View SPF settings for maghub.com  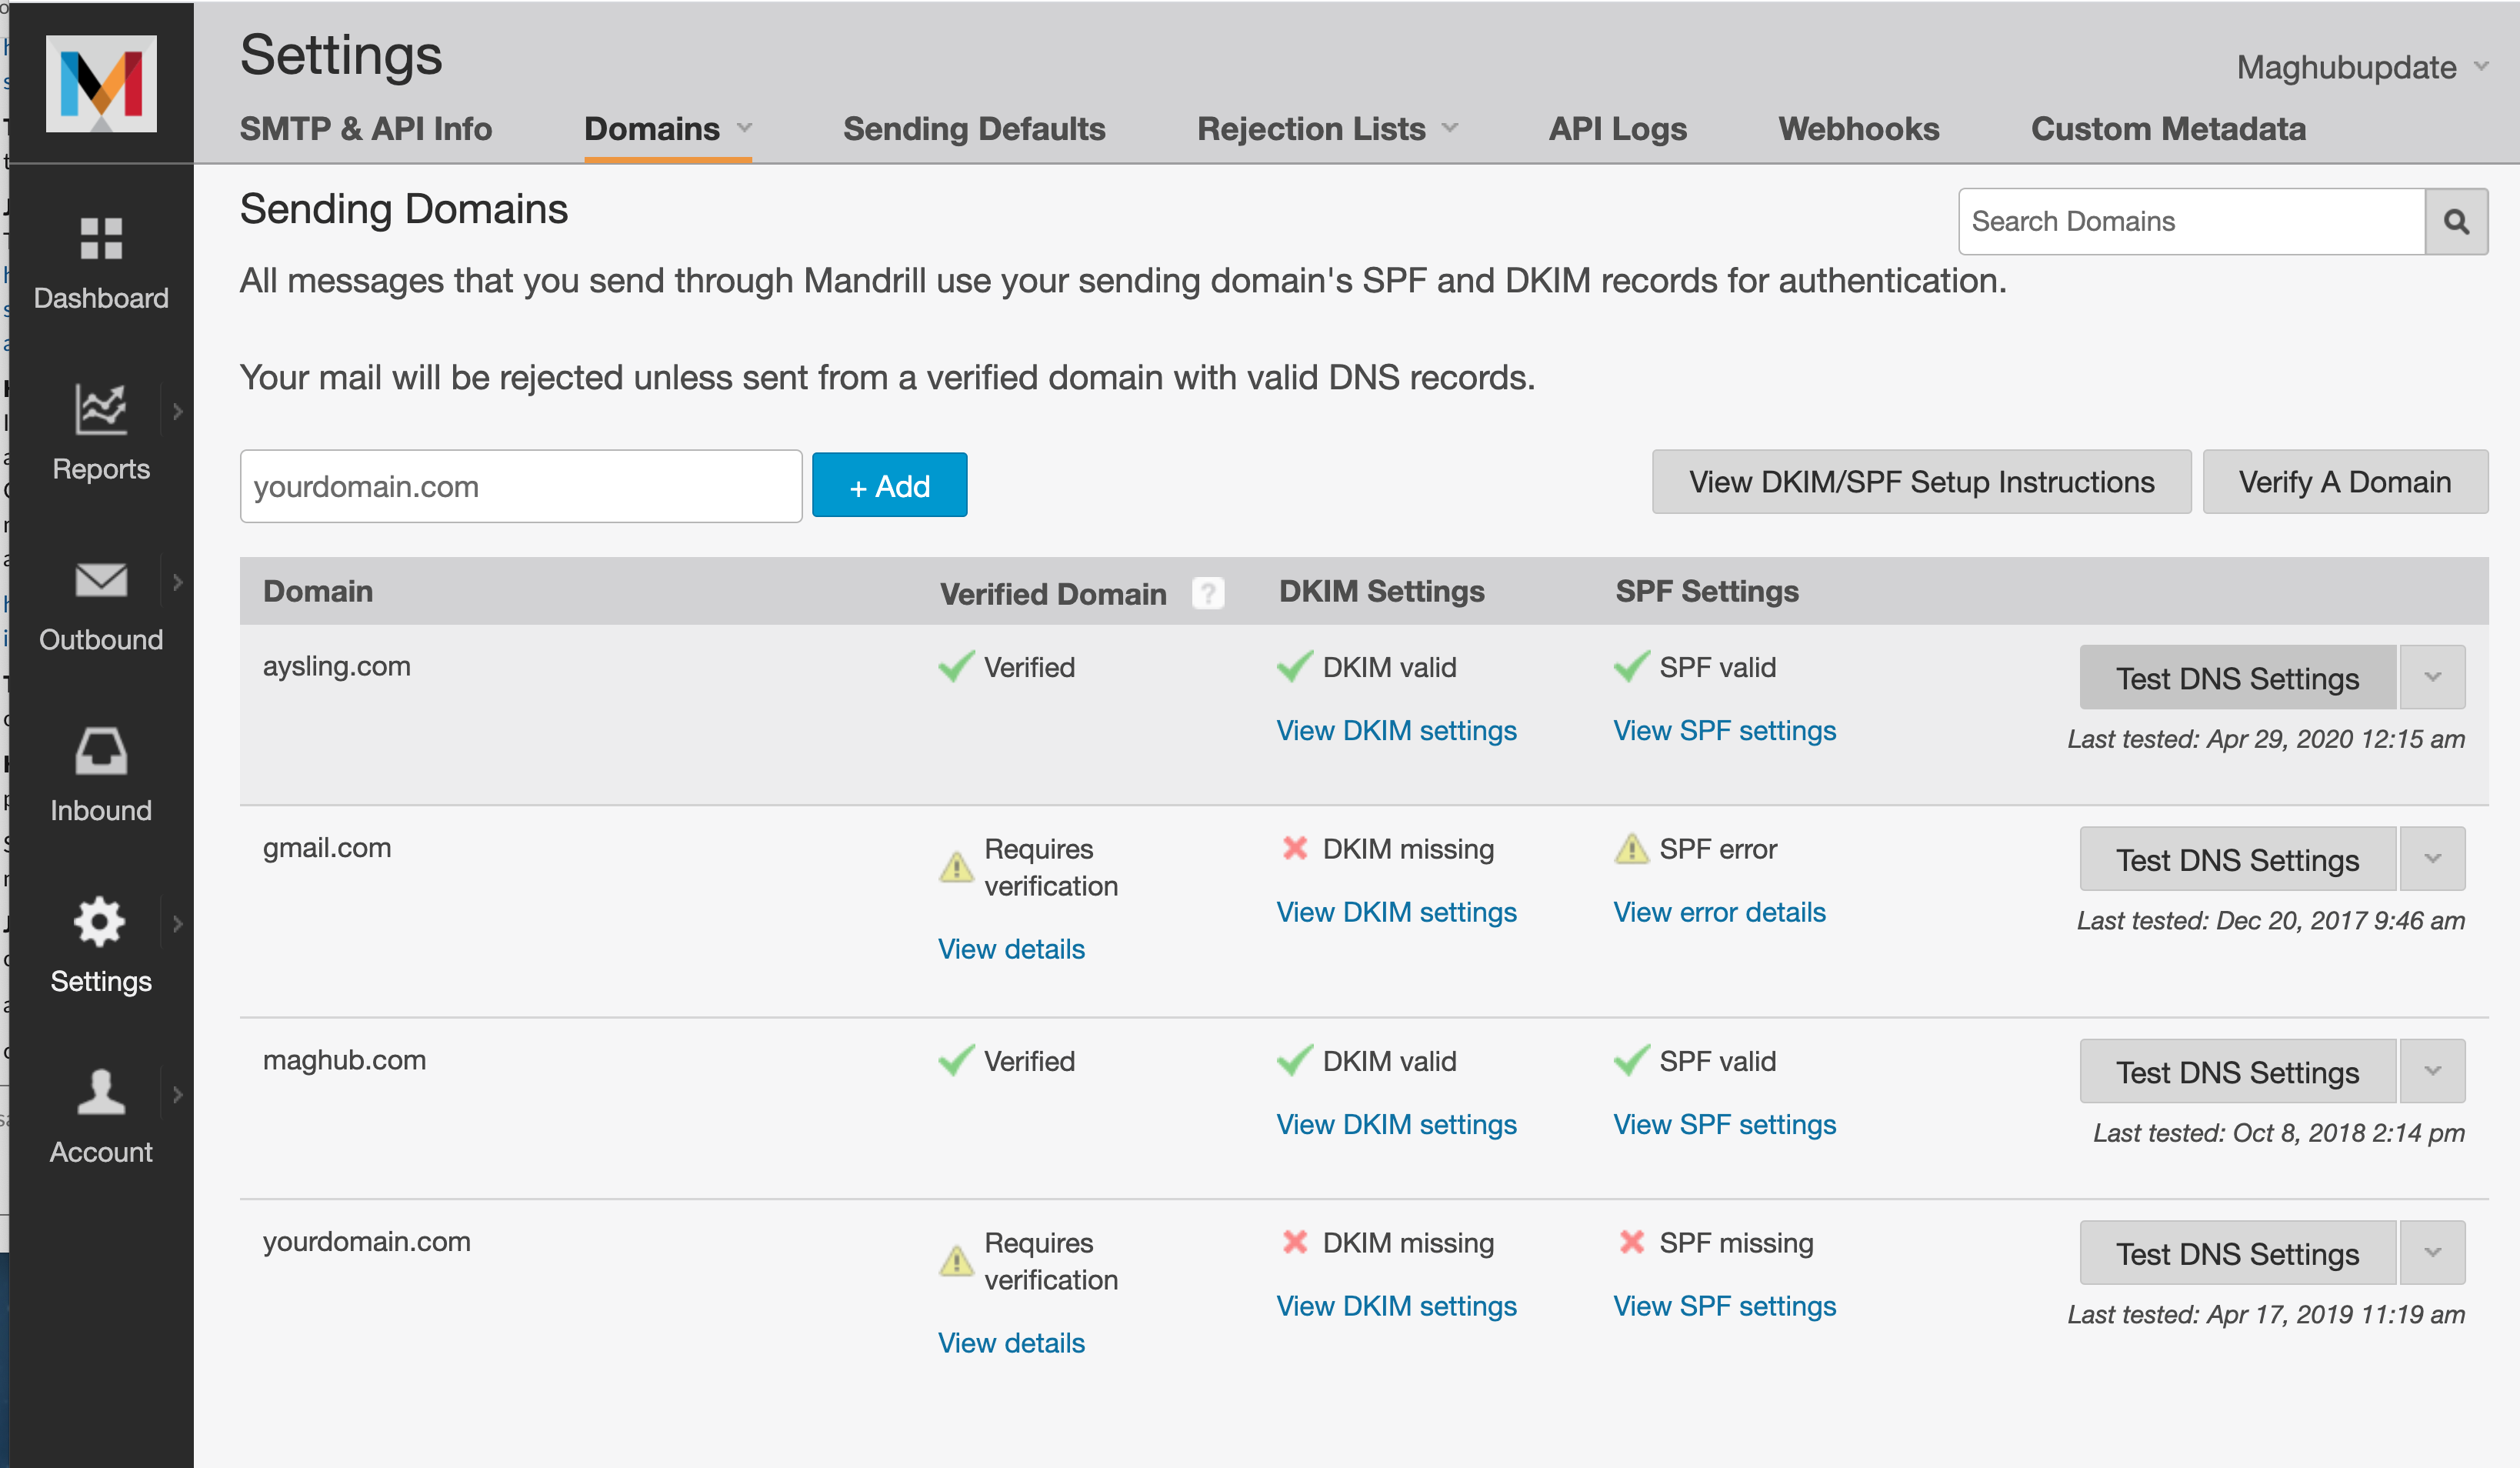[1724, 1124]
